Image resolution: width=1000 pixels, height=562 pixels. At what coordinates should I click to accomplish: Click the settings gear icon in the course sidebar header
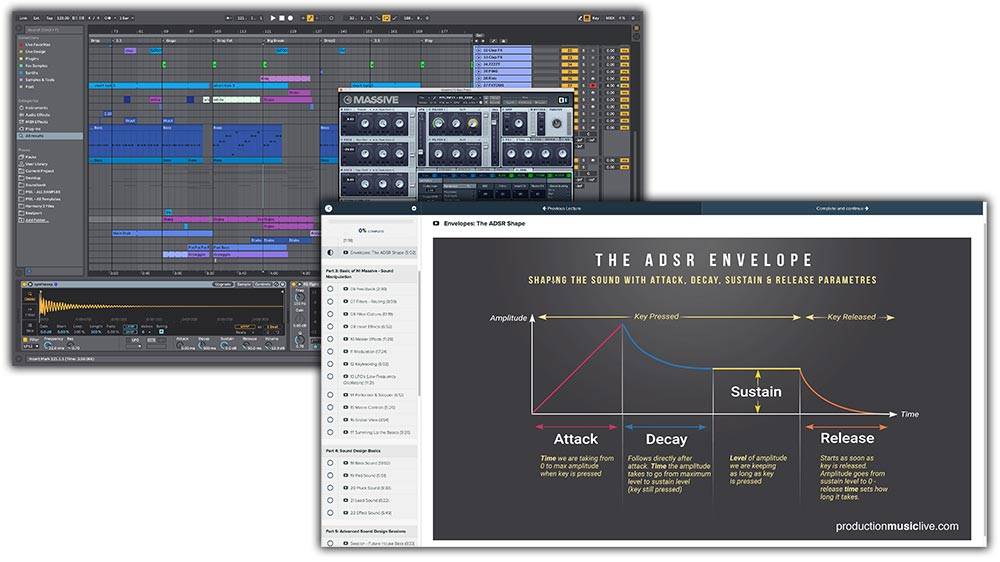(414, 209)
